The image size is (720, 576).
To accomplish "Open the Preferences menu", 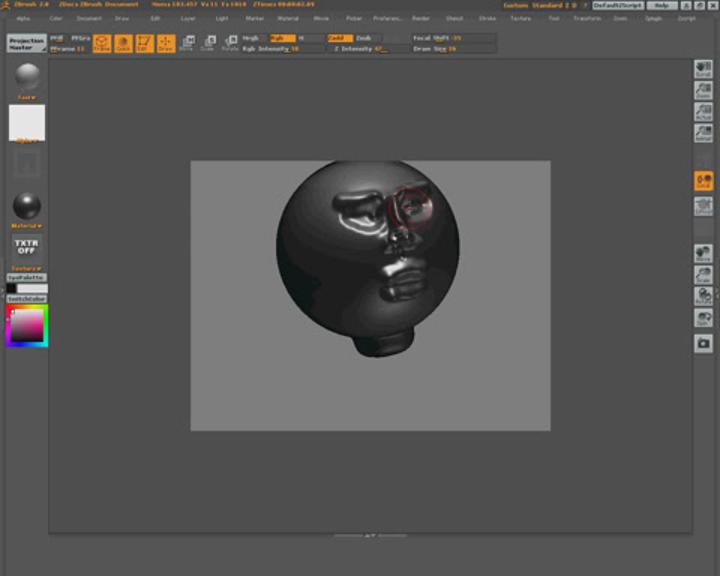I will 387,18.
